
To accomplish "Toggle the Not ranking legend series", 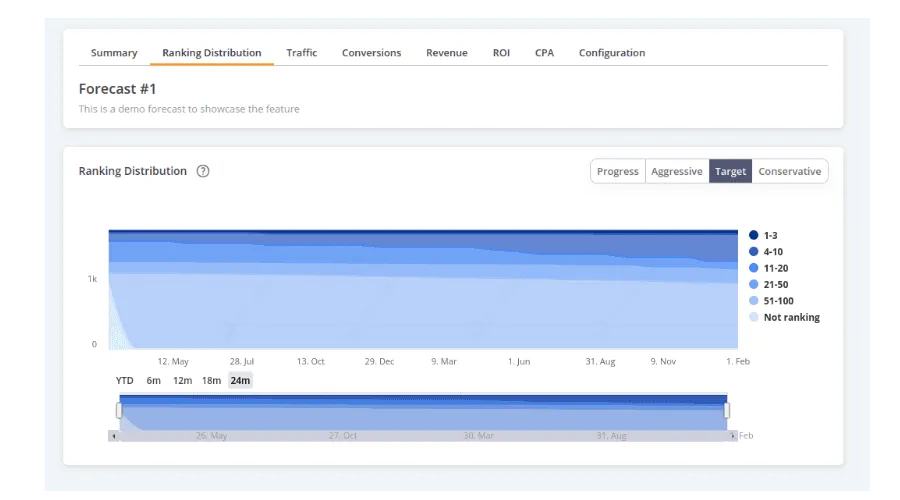I will [791, 317].
